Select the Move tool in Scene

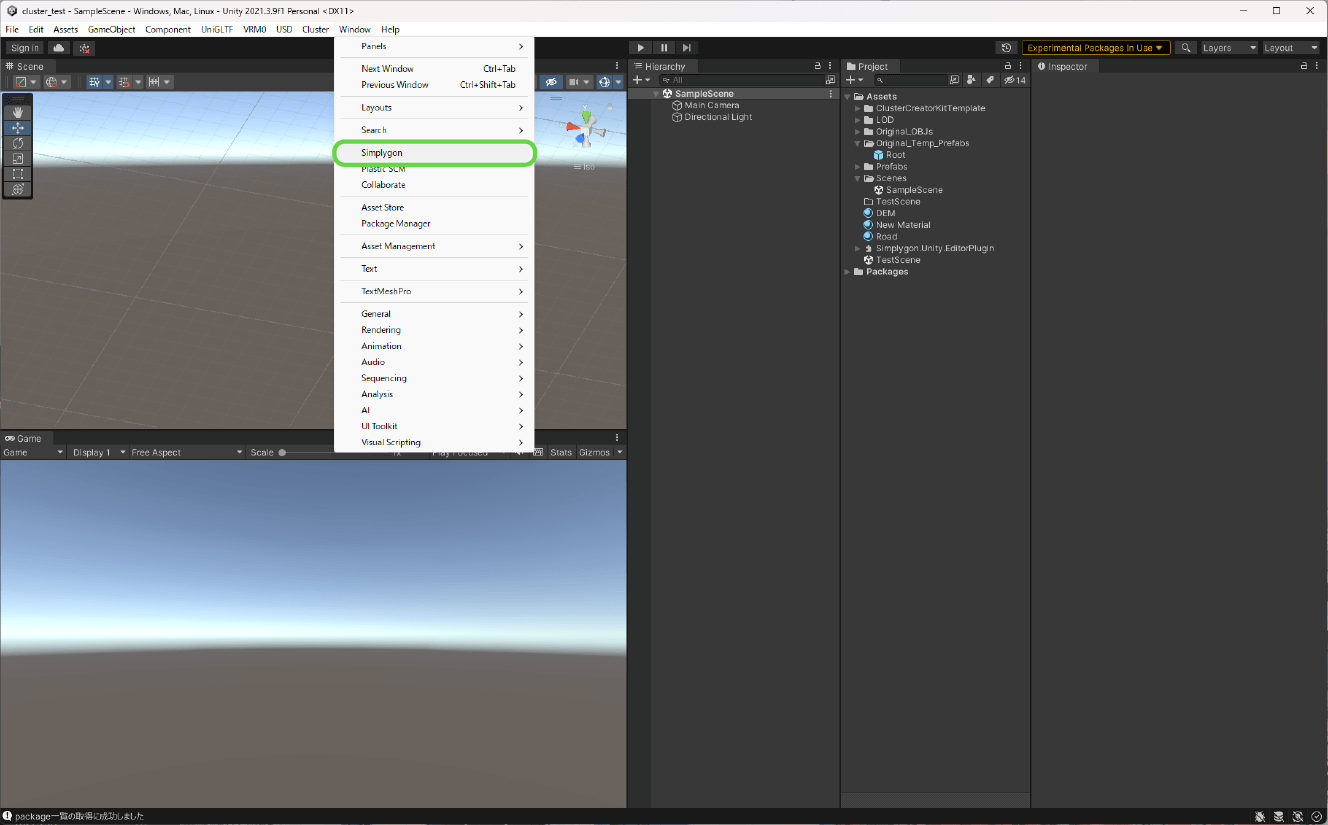18,128
